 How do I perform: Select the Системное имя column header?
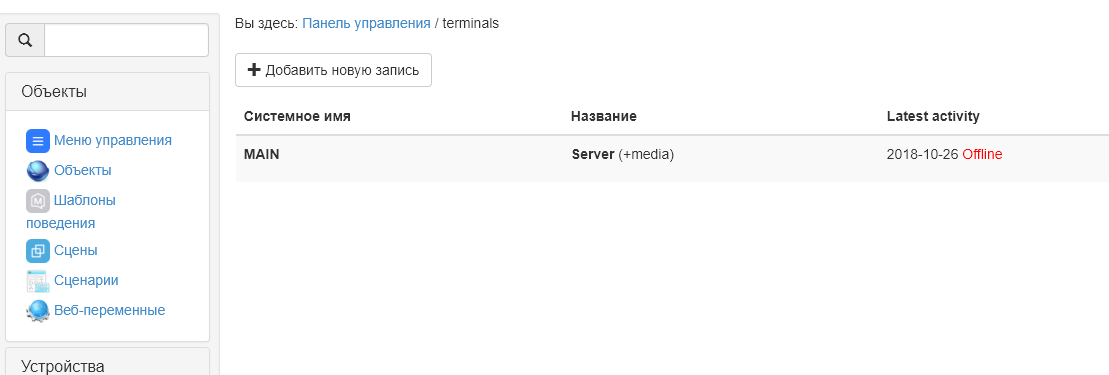[x=297, y=116]
